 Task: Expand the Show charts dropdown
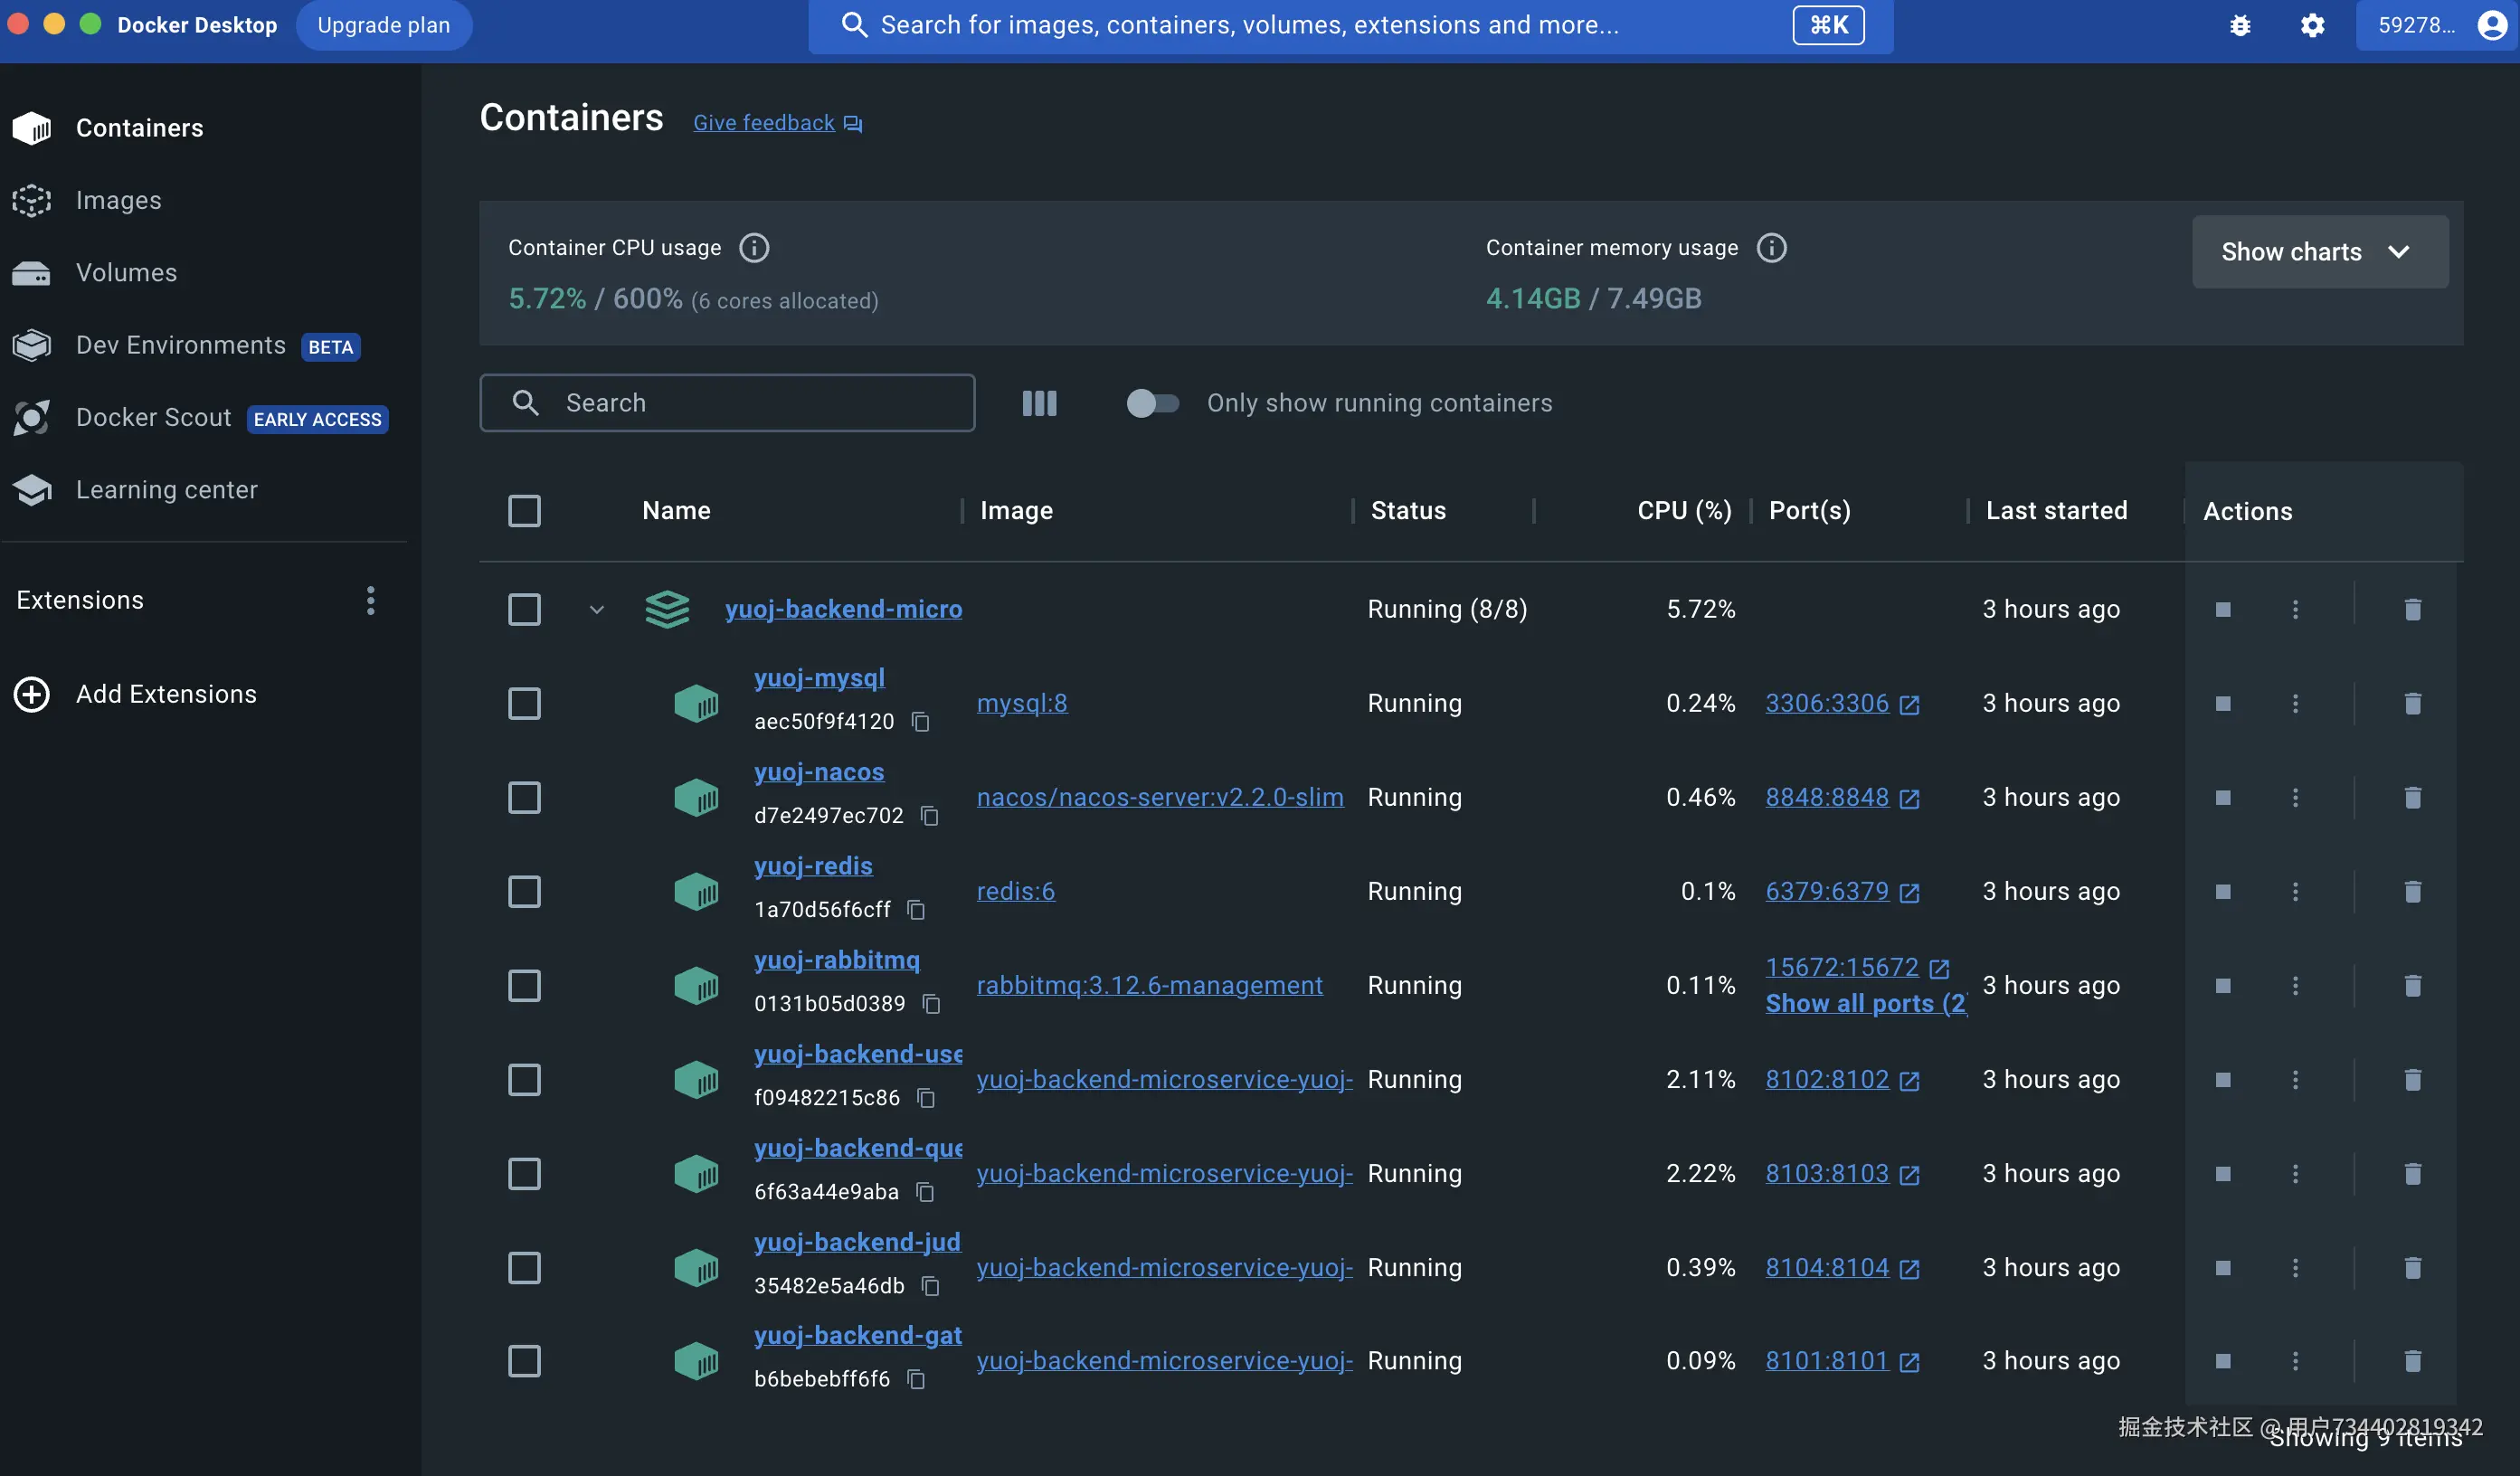point(2320,252)
